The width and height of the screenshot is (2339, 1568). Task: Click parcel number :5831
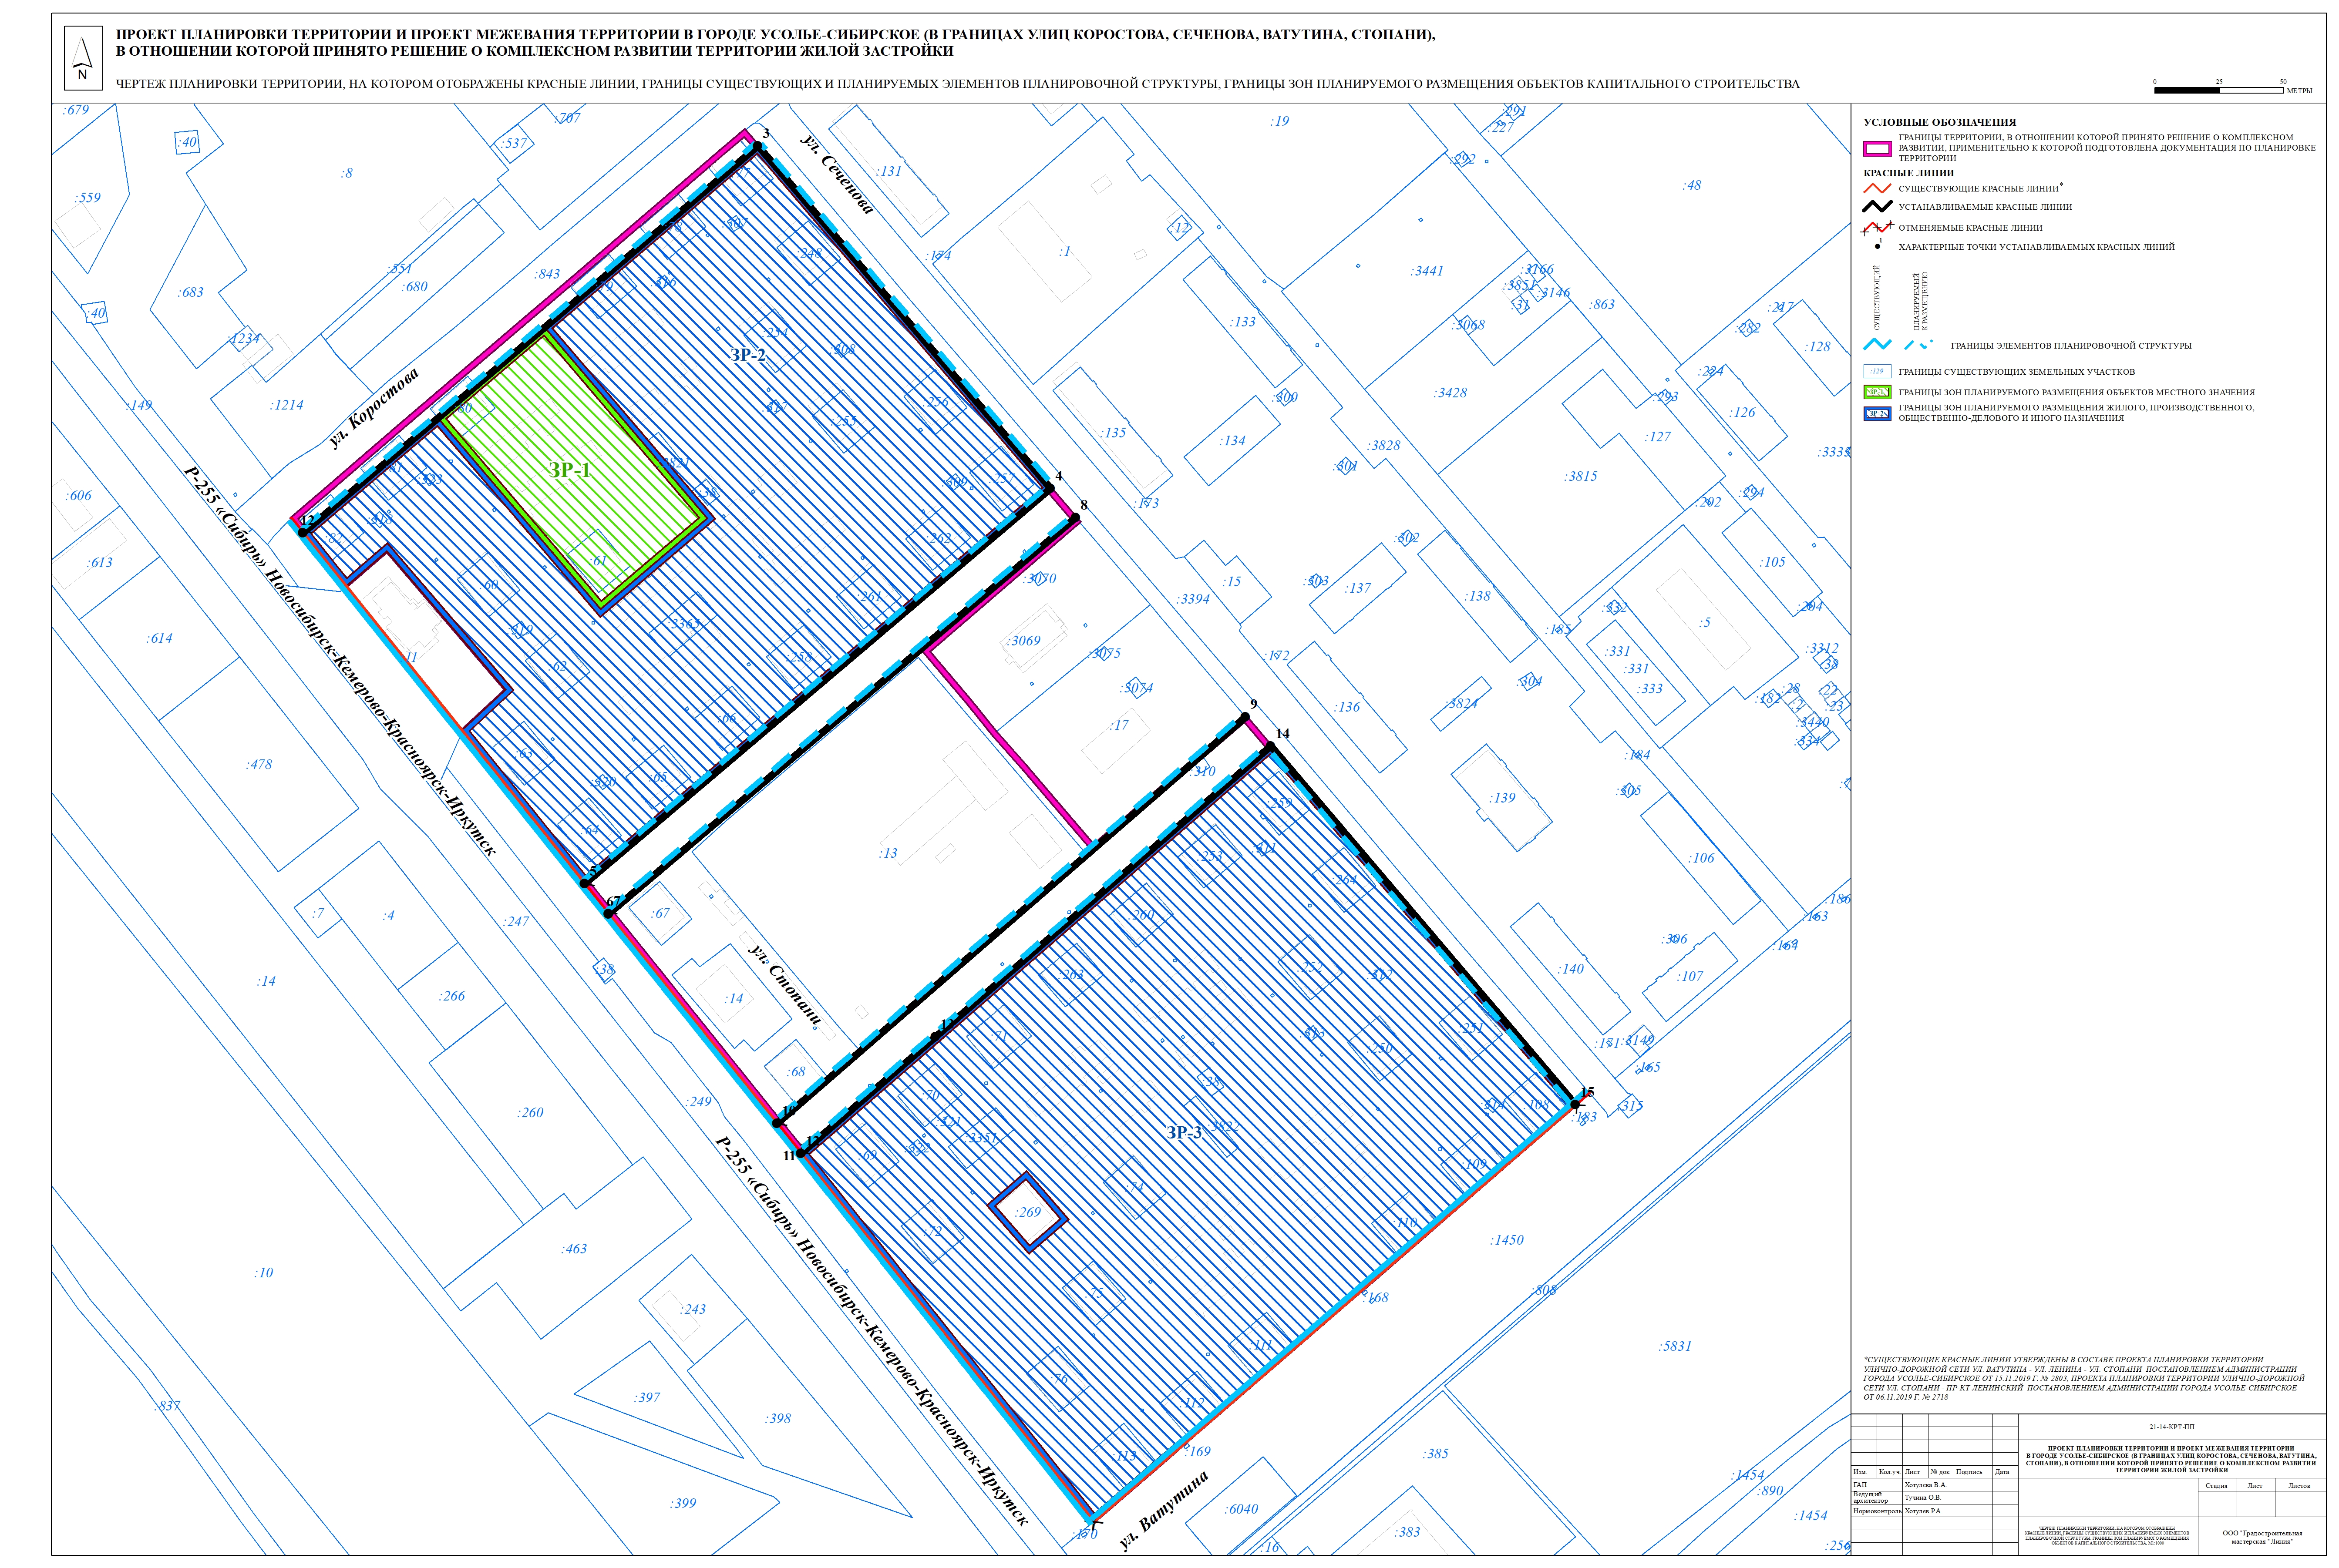pos(1675,1346)
